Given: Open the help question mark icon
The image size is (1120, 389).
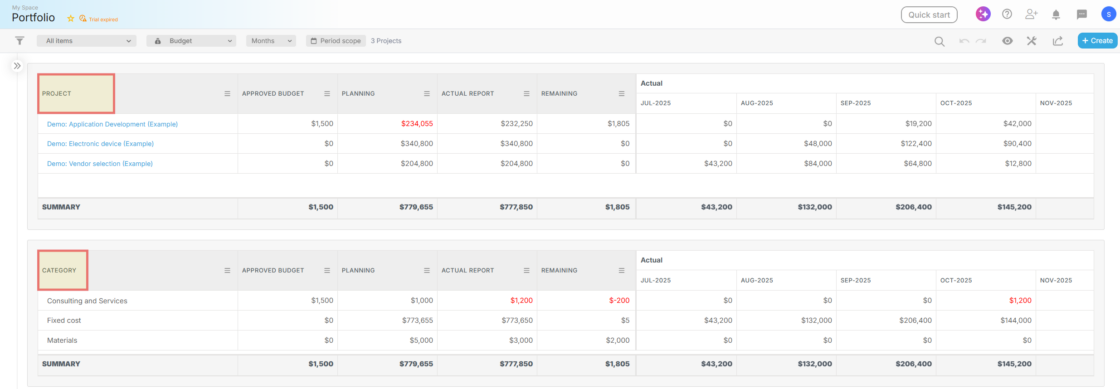Looking at the screenshot, I should click(1007, 14).
